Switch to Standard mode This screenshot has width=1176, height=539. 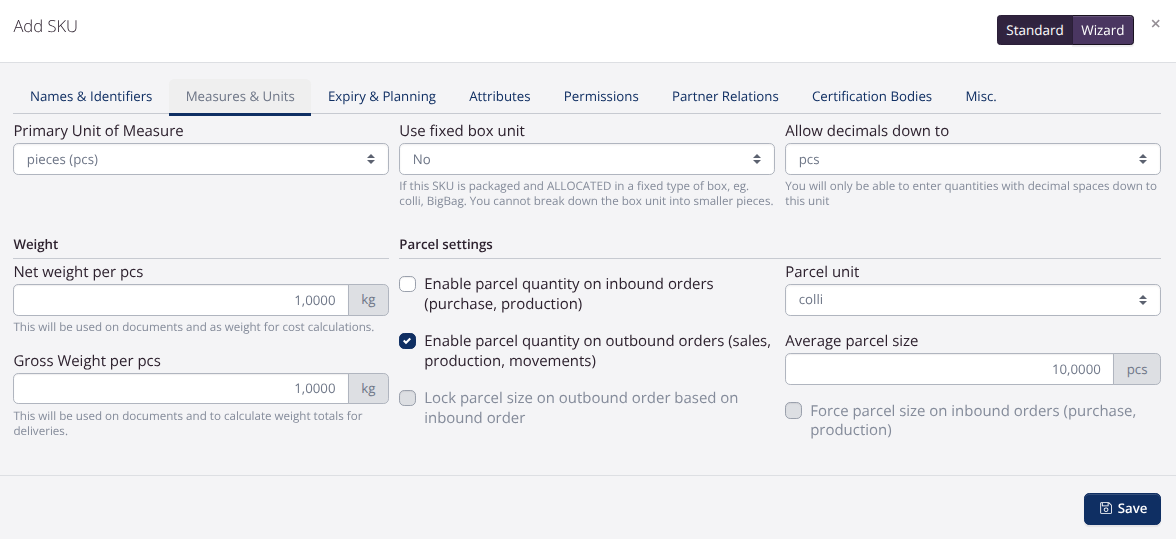pyautogui.click(x=1034, y=30)
